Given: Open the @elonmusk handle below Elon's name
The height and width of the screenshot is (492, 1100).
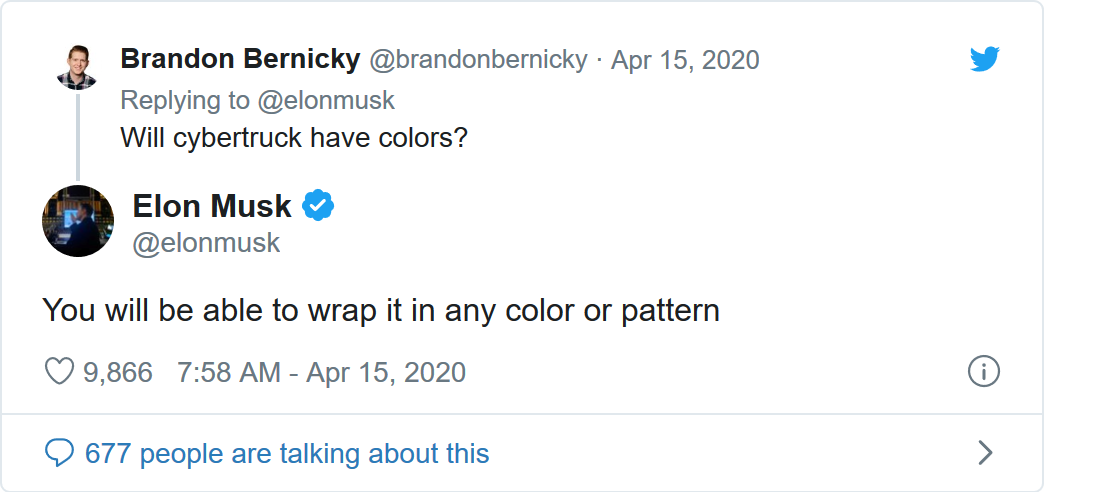Looking at the screenshot, I should (206, 243).
